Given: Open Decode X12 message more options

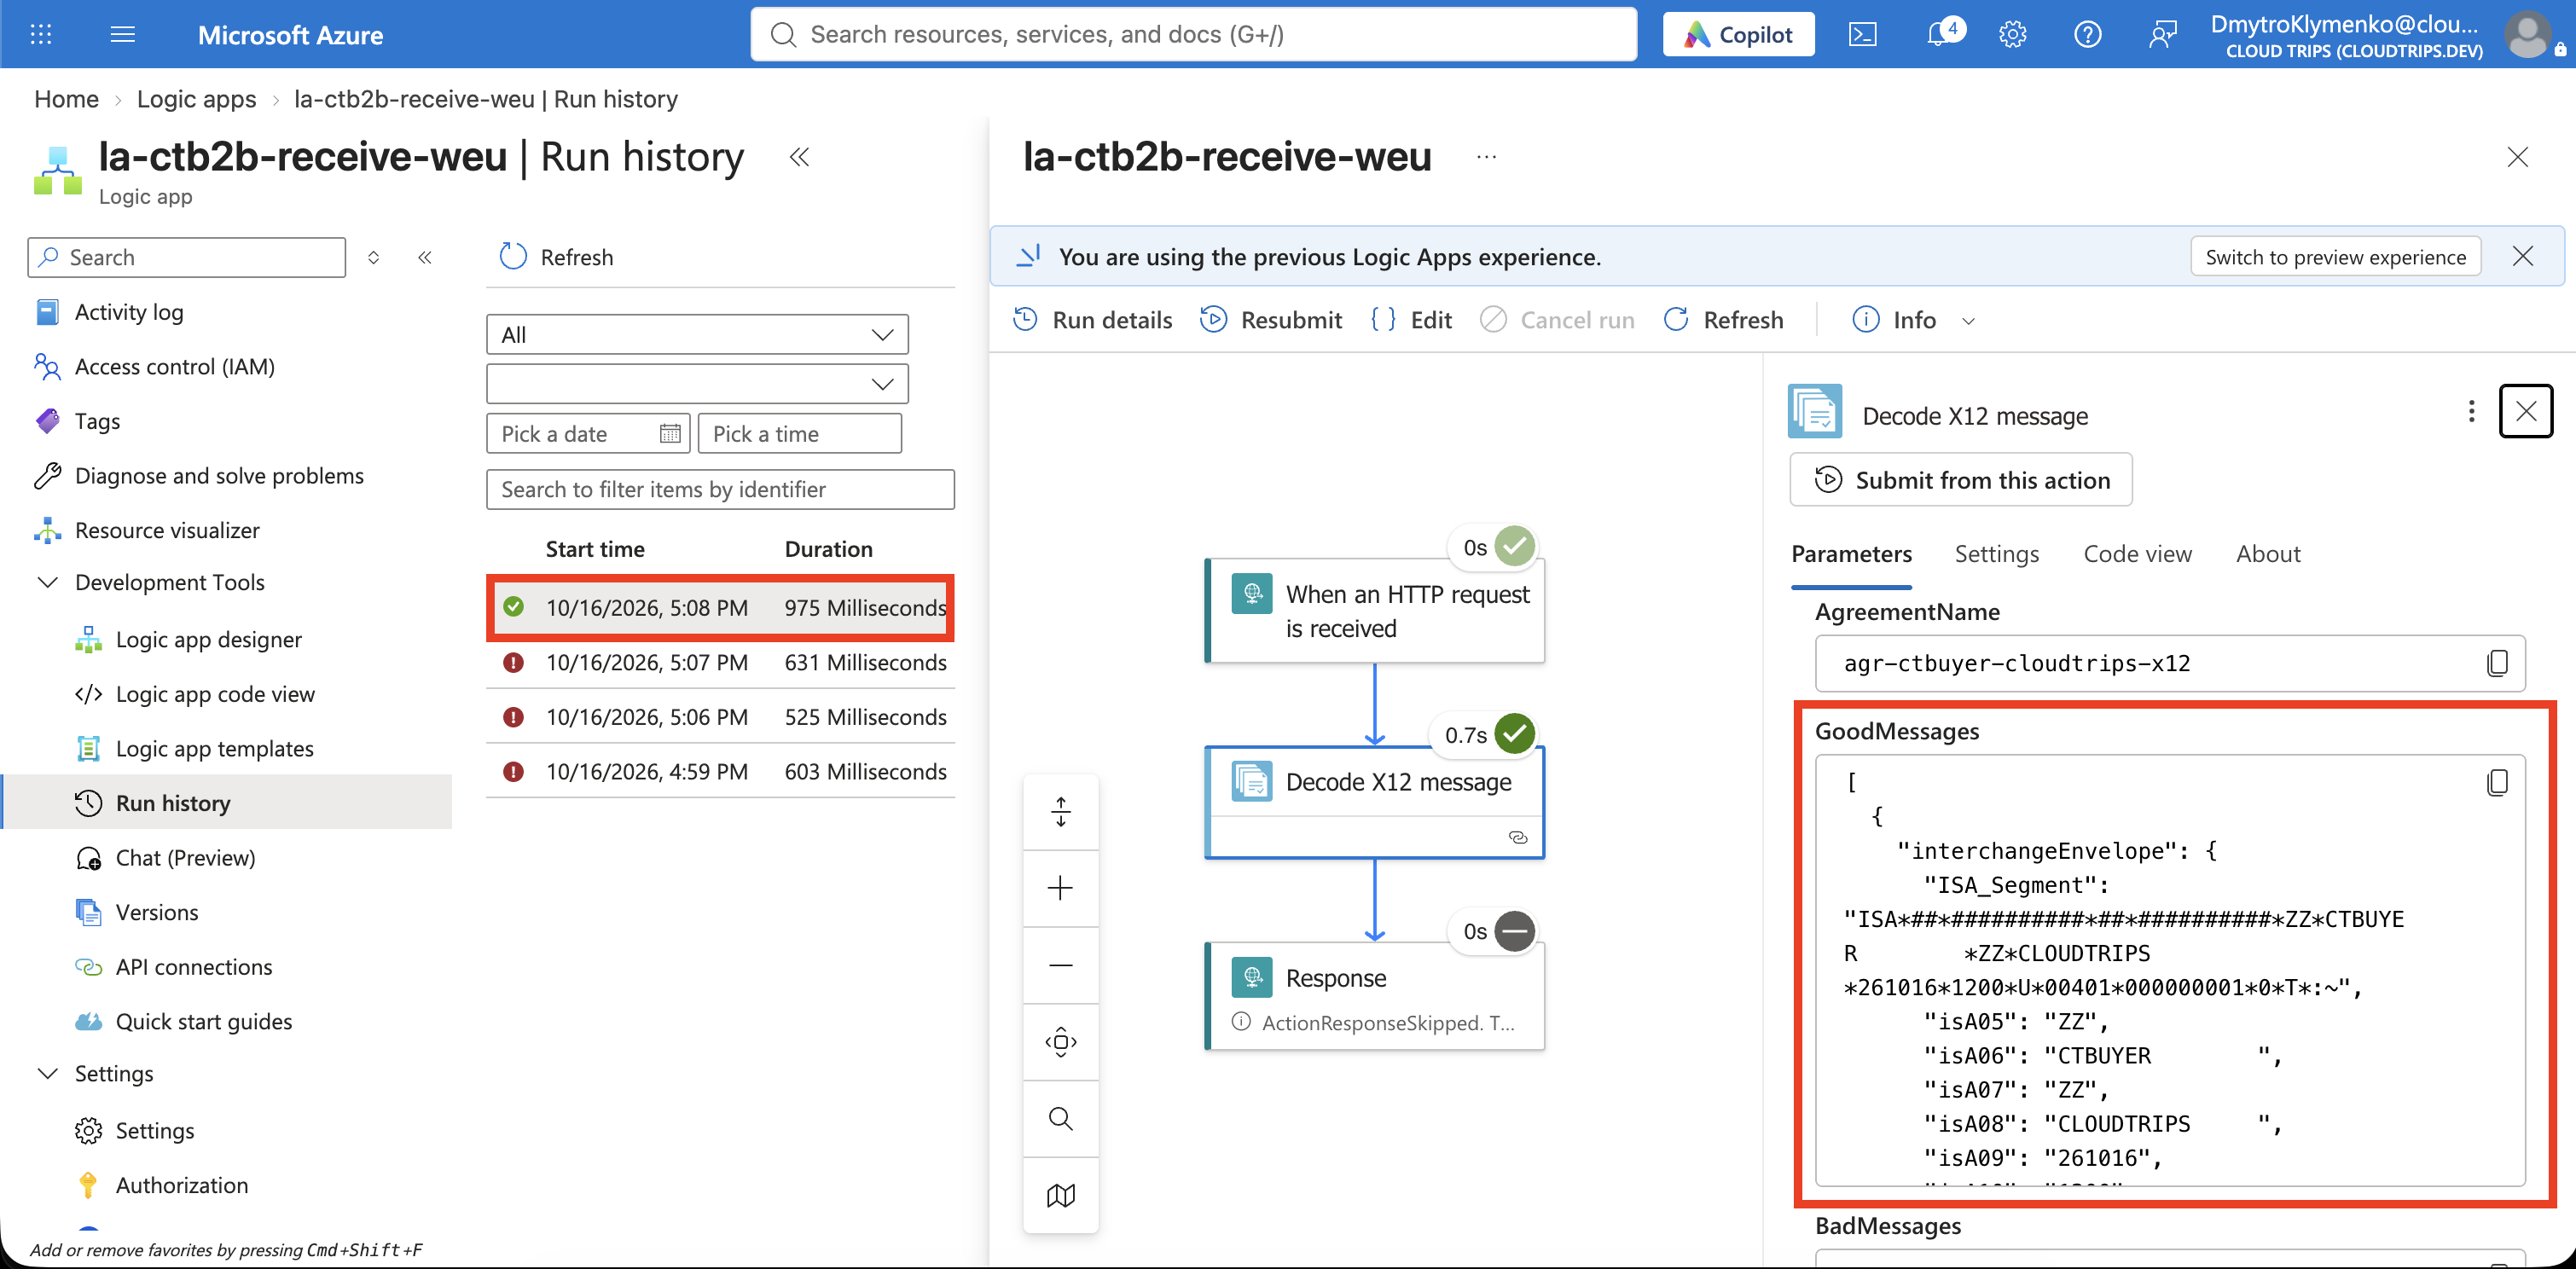Looking at the screenshot, I should 2471,411.
